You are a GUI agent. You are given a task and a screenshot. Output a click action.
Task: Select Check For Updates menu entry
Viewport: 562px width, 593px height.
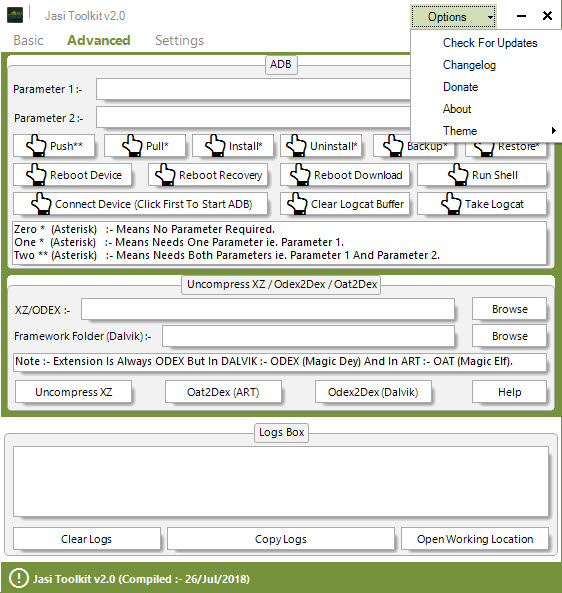490,43
